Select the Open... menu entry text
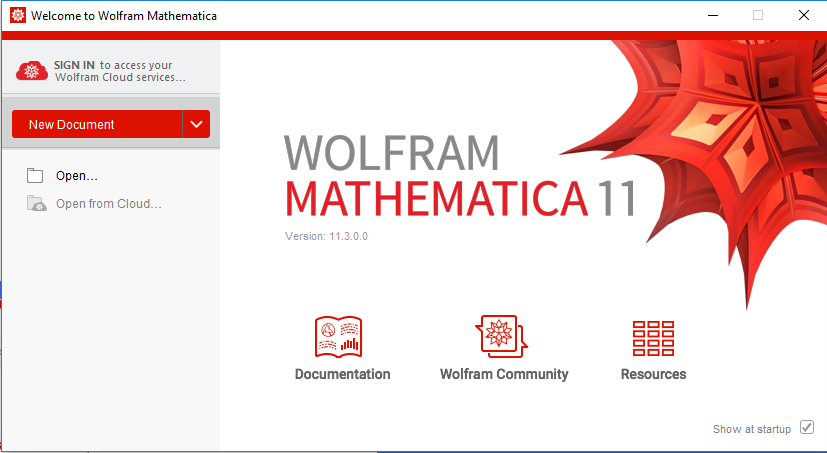The image size is (827, 453). 77,176
